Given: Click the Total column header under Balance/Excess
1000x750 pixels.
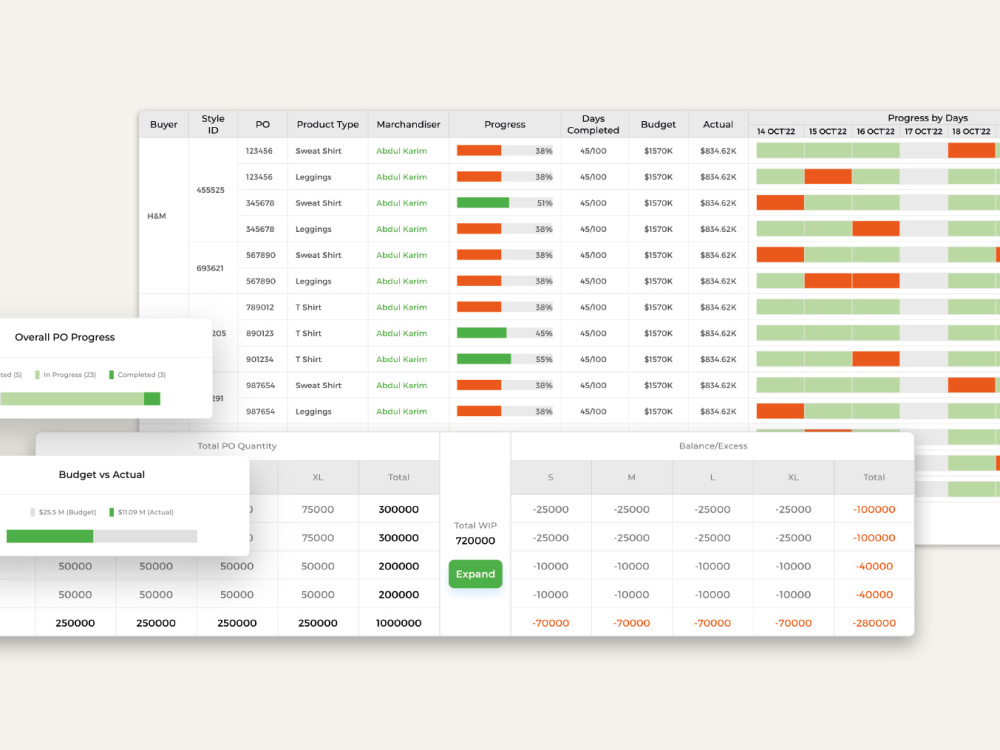Looking at the screenshot, I should pos(874,477).
